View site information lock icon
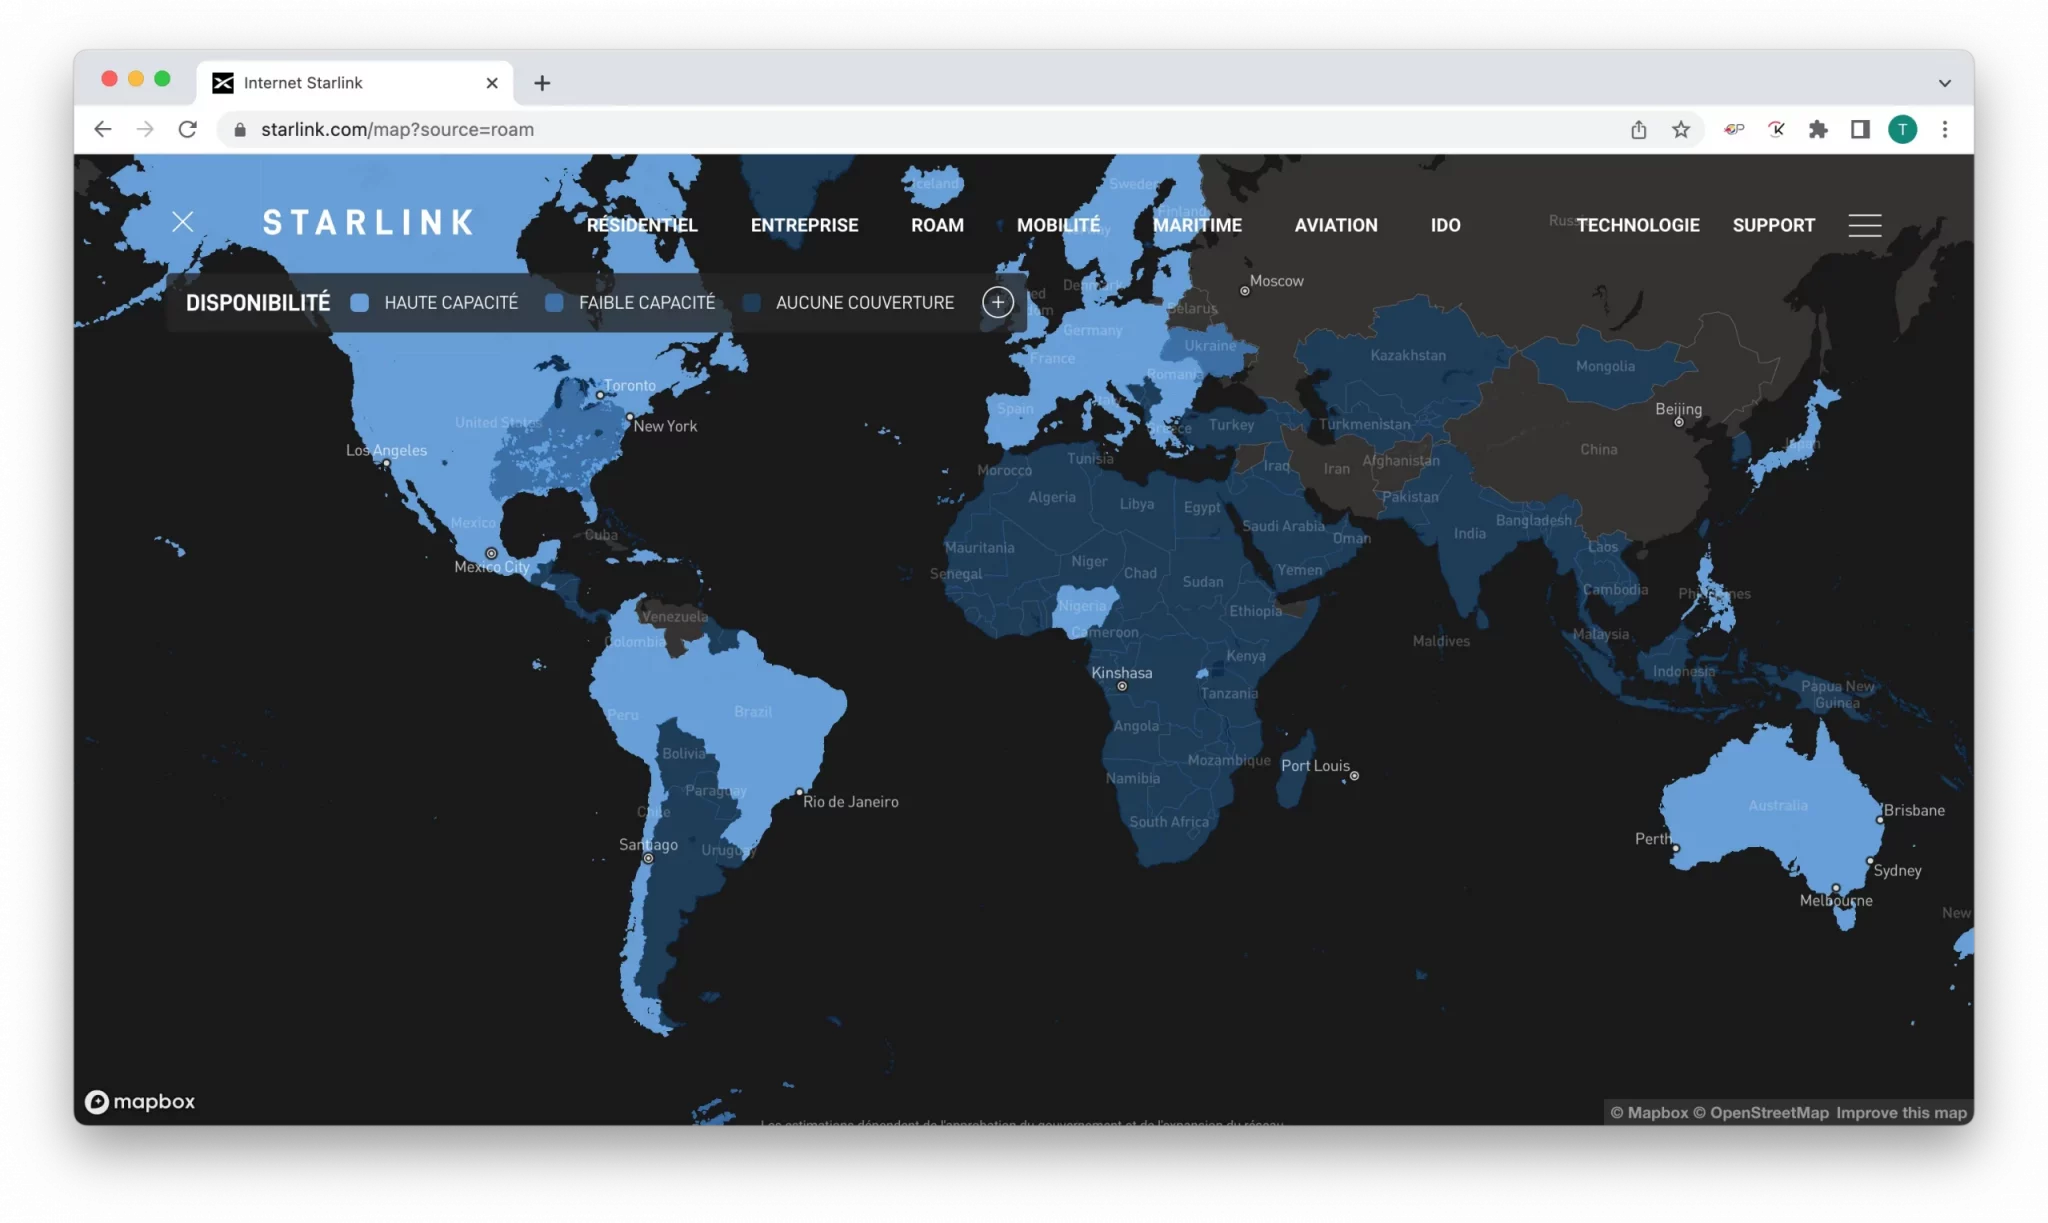Screen dimensions: 2048x1223 coord(240,130)
